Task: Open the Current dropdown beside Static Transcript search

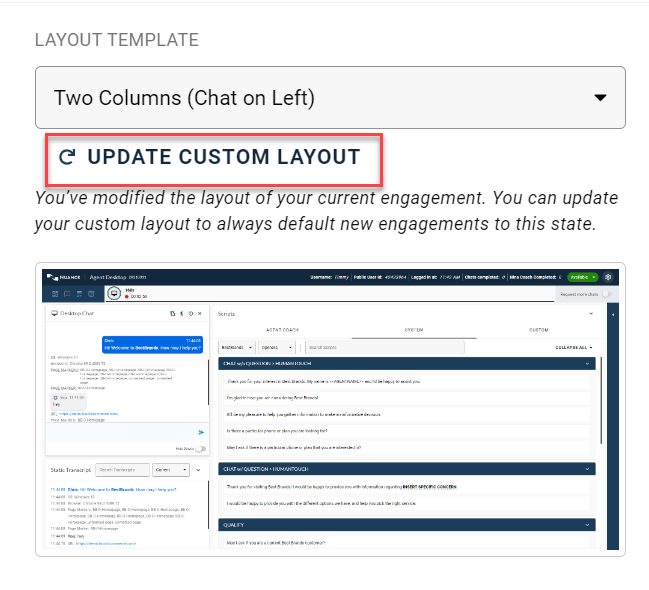Action: [x=171, y=470]
